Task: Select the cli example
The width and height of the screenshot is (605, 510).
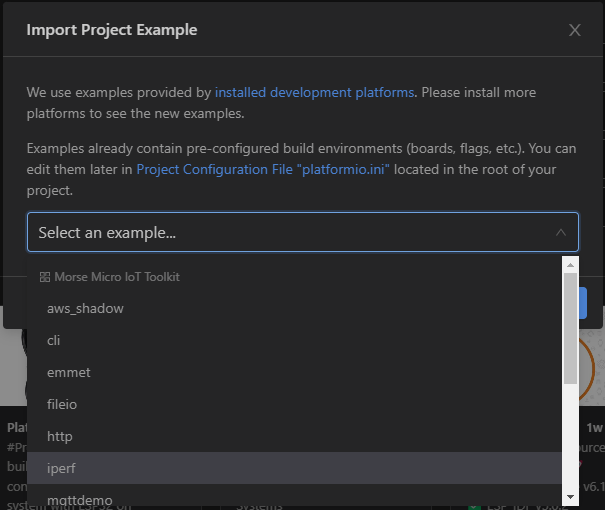Action: [x=54, y=340]
